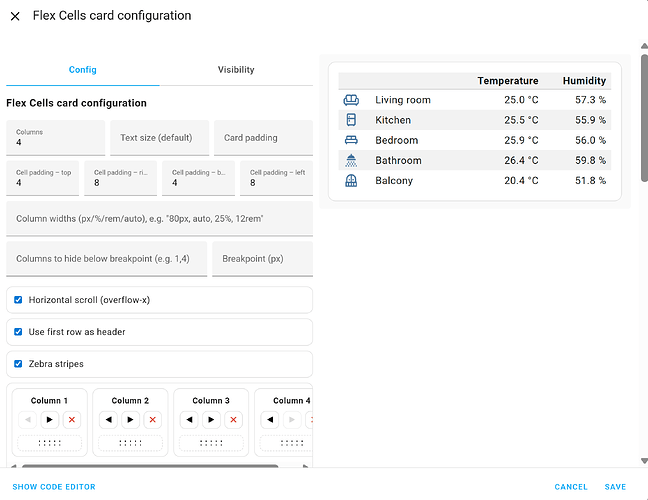
Task: Turn off Zebra stripes
Action: pyautogui.click(x=18, y=363)
